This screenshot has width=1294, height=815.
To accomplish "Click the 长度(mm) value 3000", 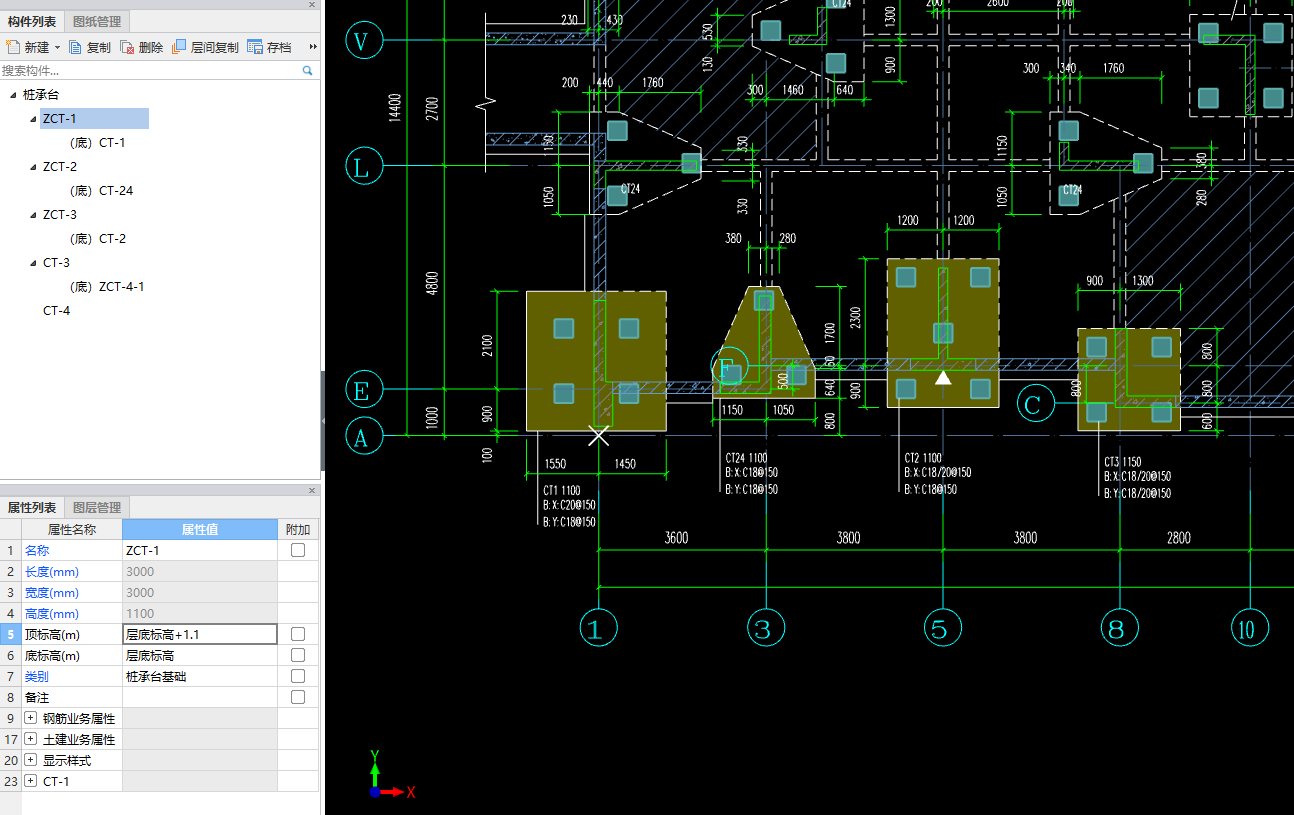I will [x=200, y=571].
